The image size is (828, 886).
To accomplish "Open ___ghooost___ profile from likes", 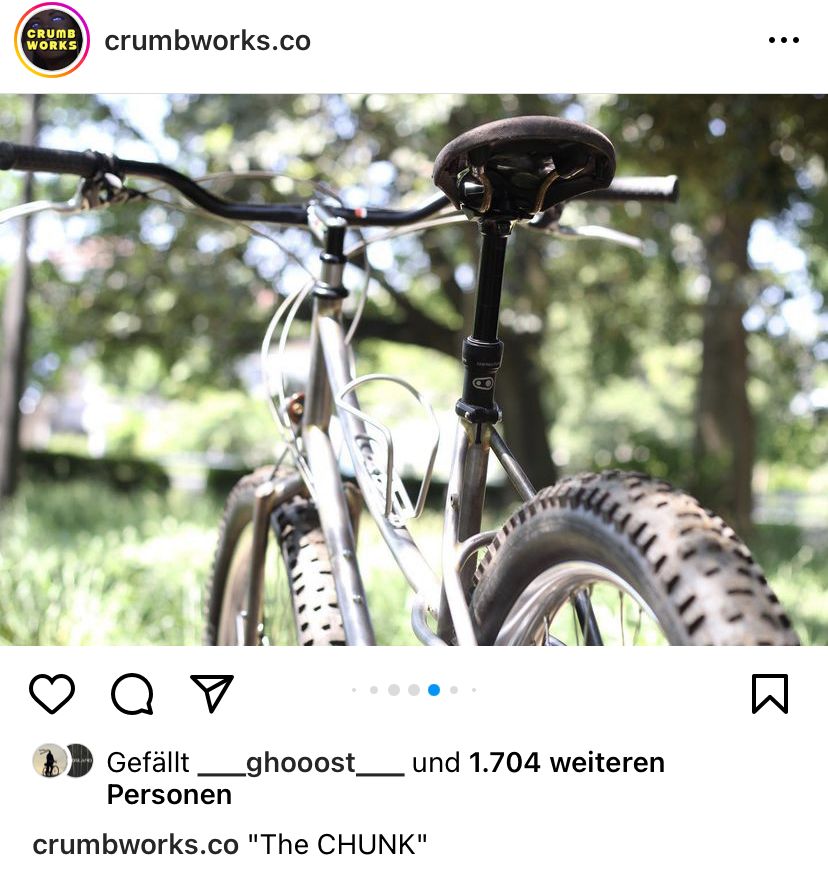I will point(301,763).
